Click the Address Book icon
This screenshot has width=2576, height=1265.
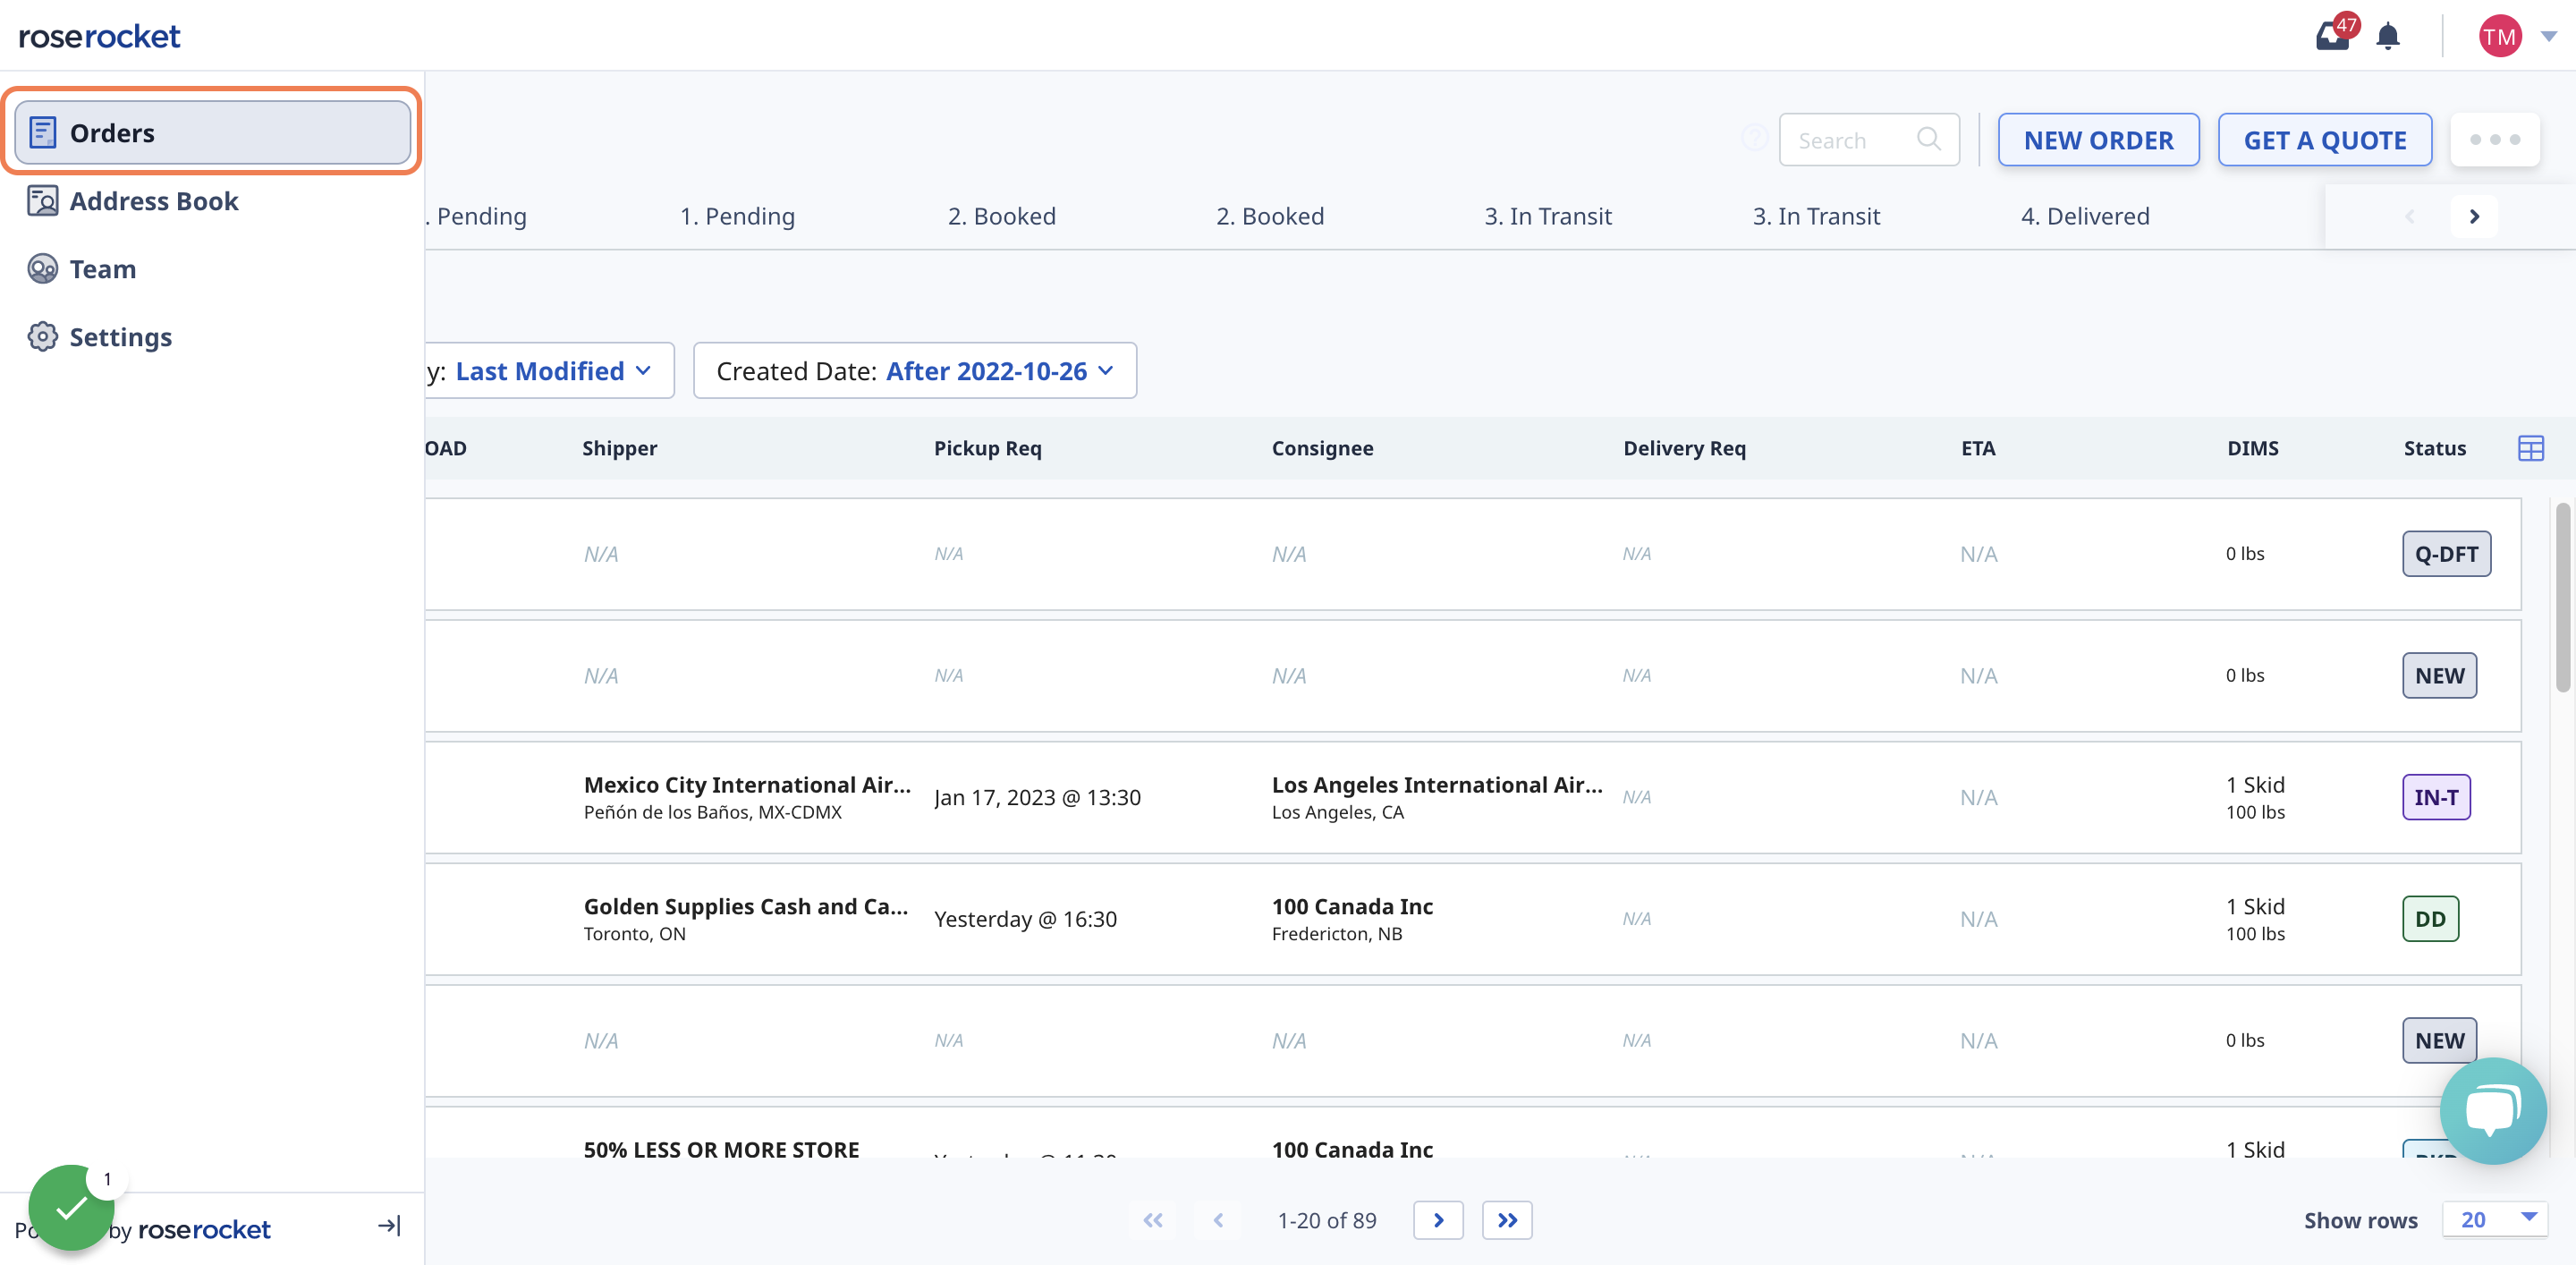tap(42, 201)
